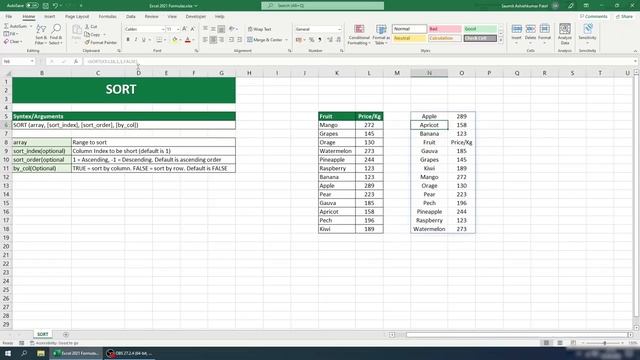Select cell containing Watermelon in column K

[x=337, y=151]
